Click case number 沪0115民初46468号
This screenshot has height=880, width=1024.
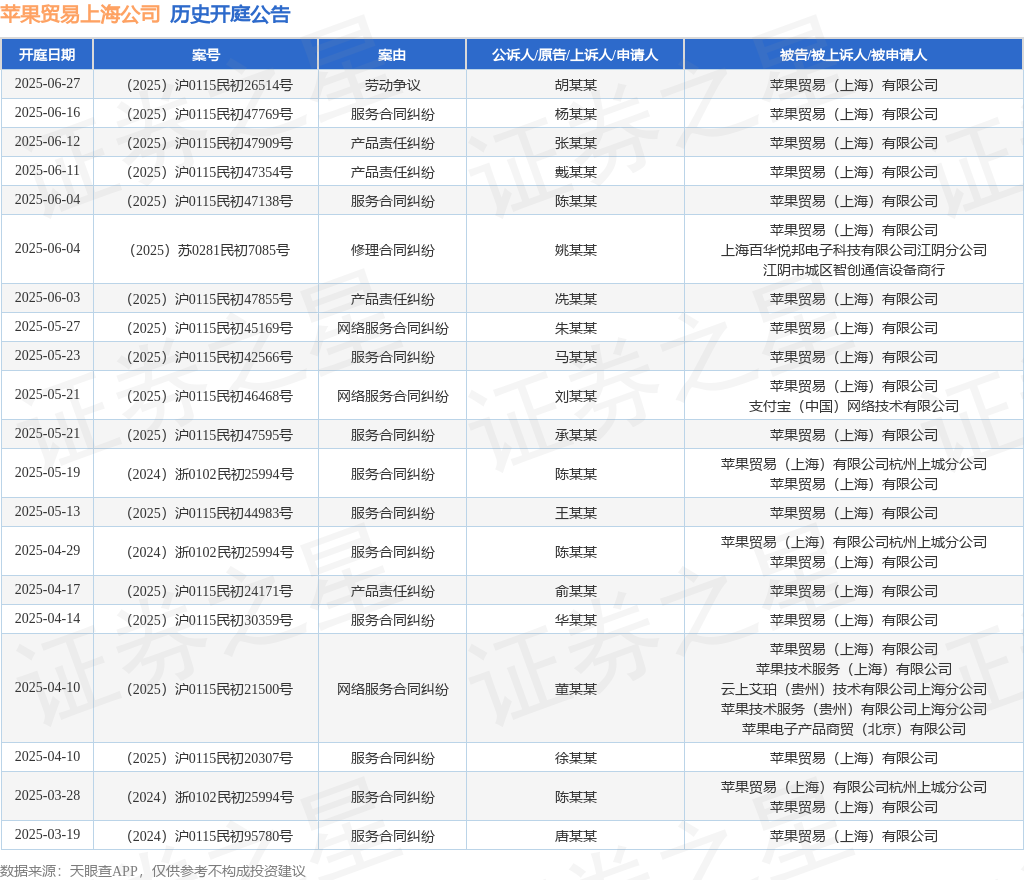[x=234, y=396]
